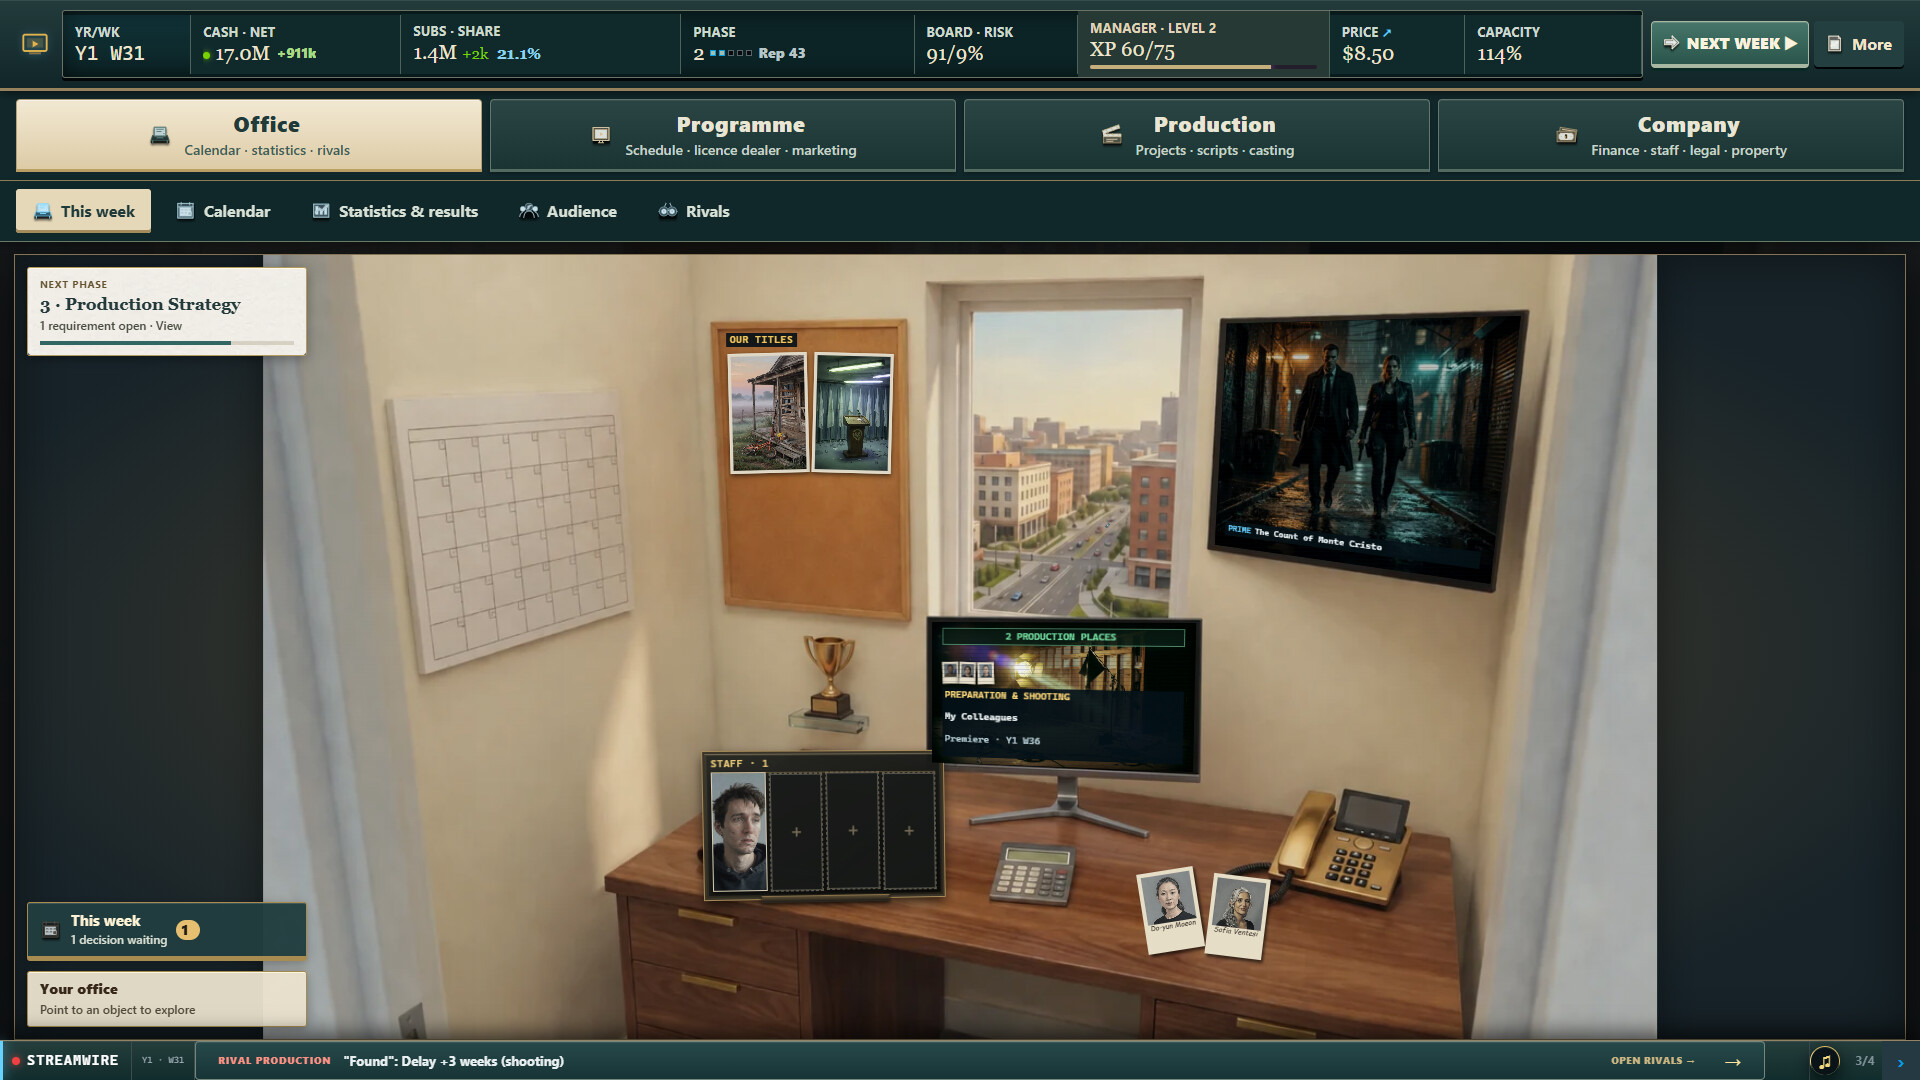Click the first empty staff slot plus
This screenshot has height=1080, width=1920.
(x=796, y=832)
